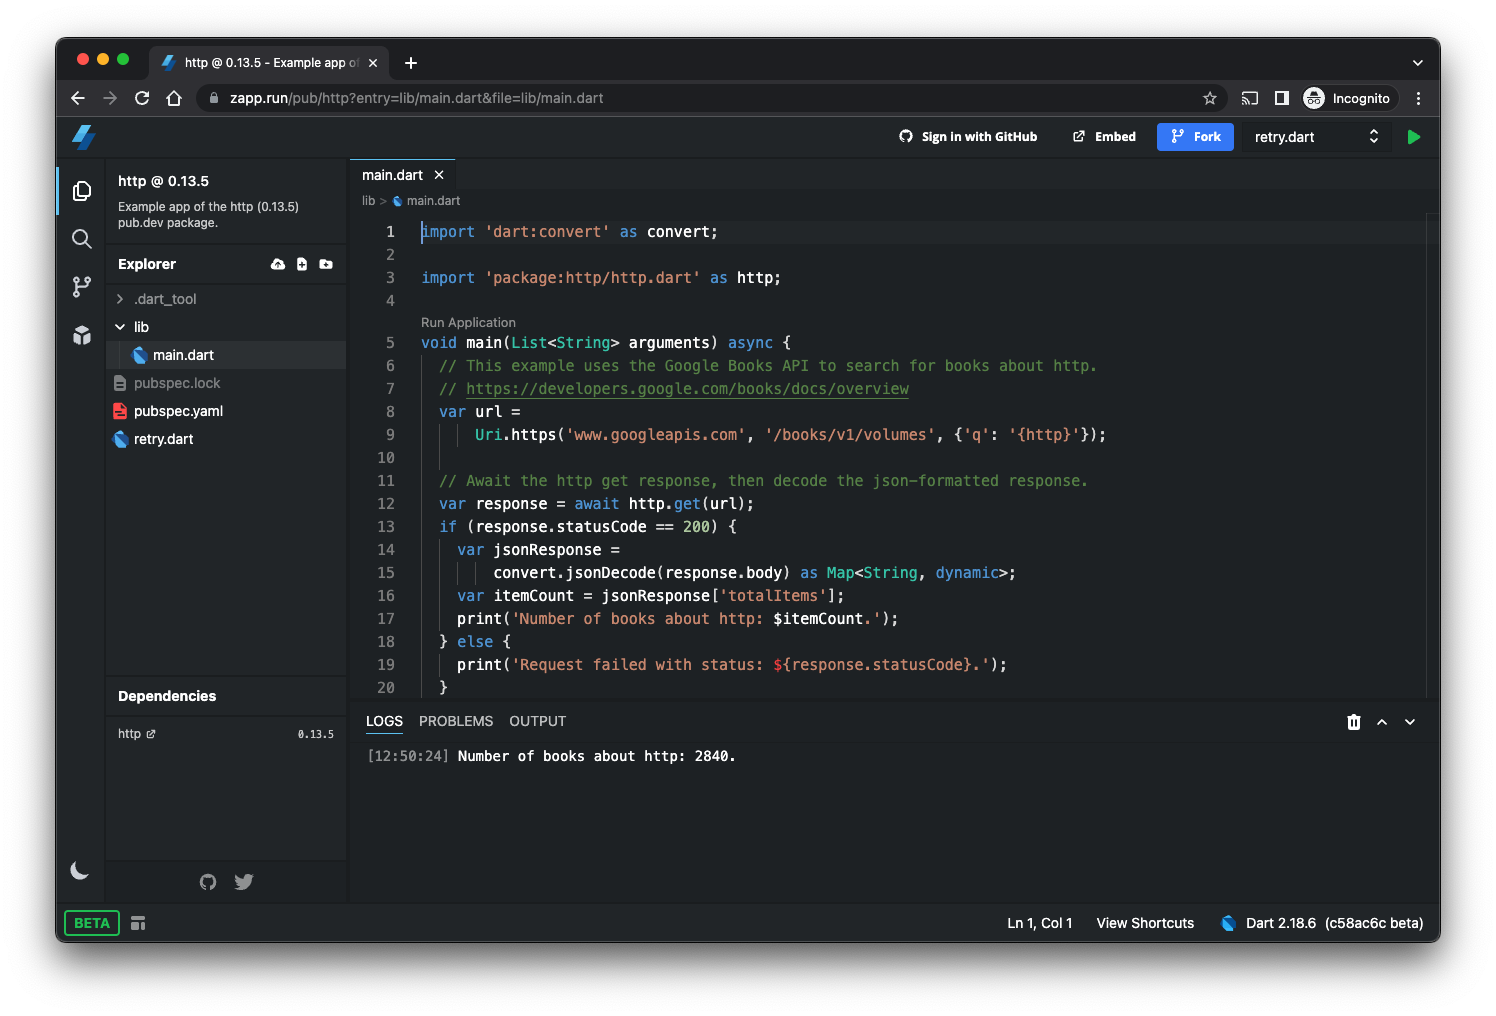Reload the browser page
Screen dimensions: 1496x1016
[x=142, y=98]
